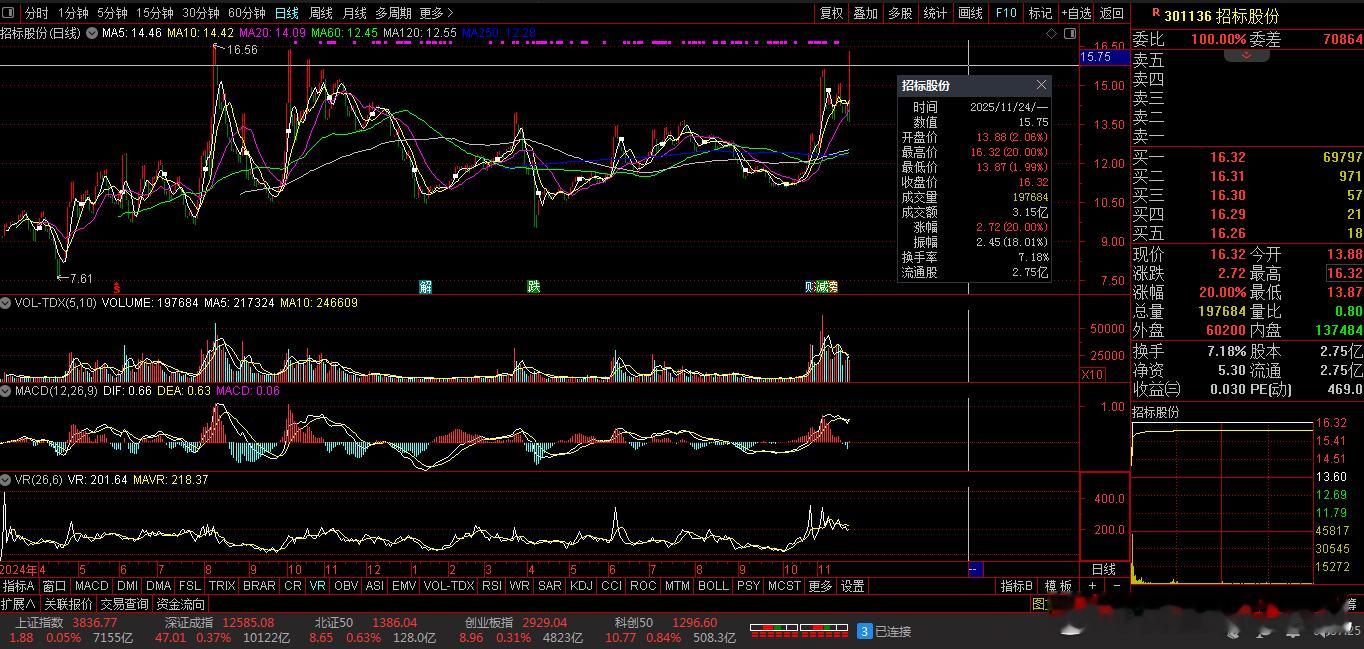Screen dimensions: 1364x649
Task: Click the red S marker on chart
Action: coord(116,287)
